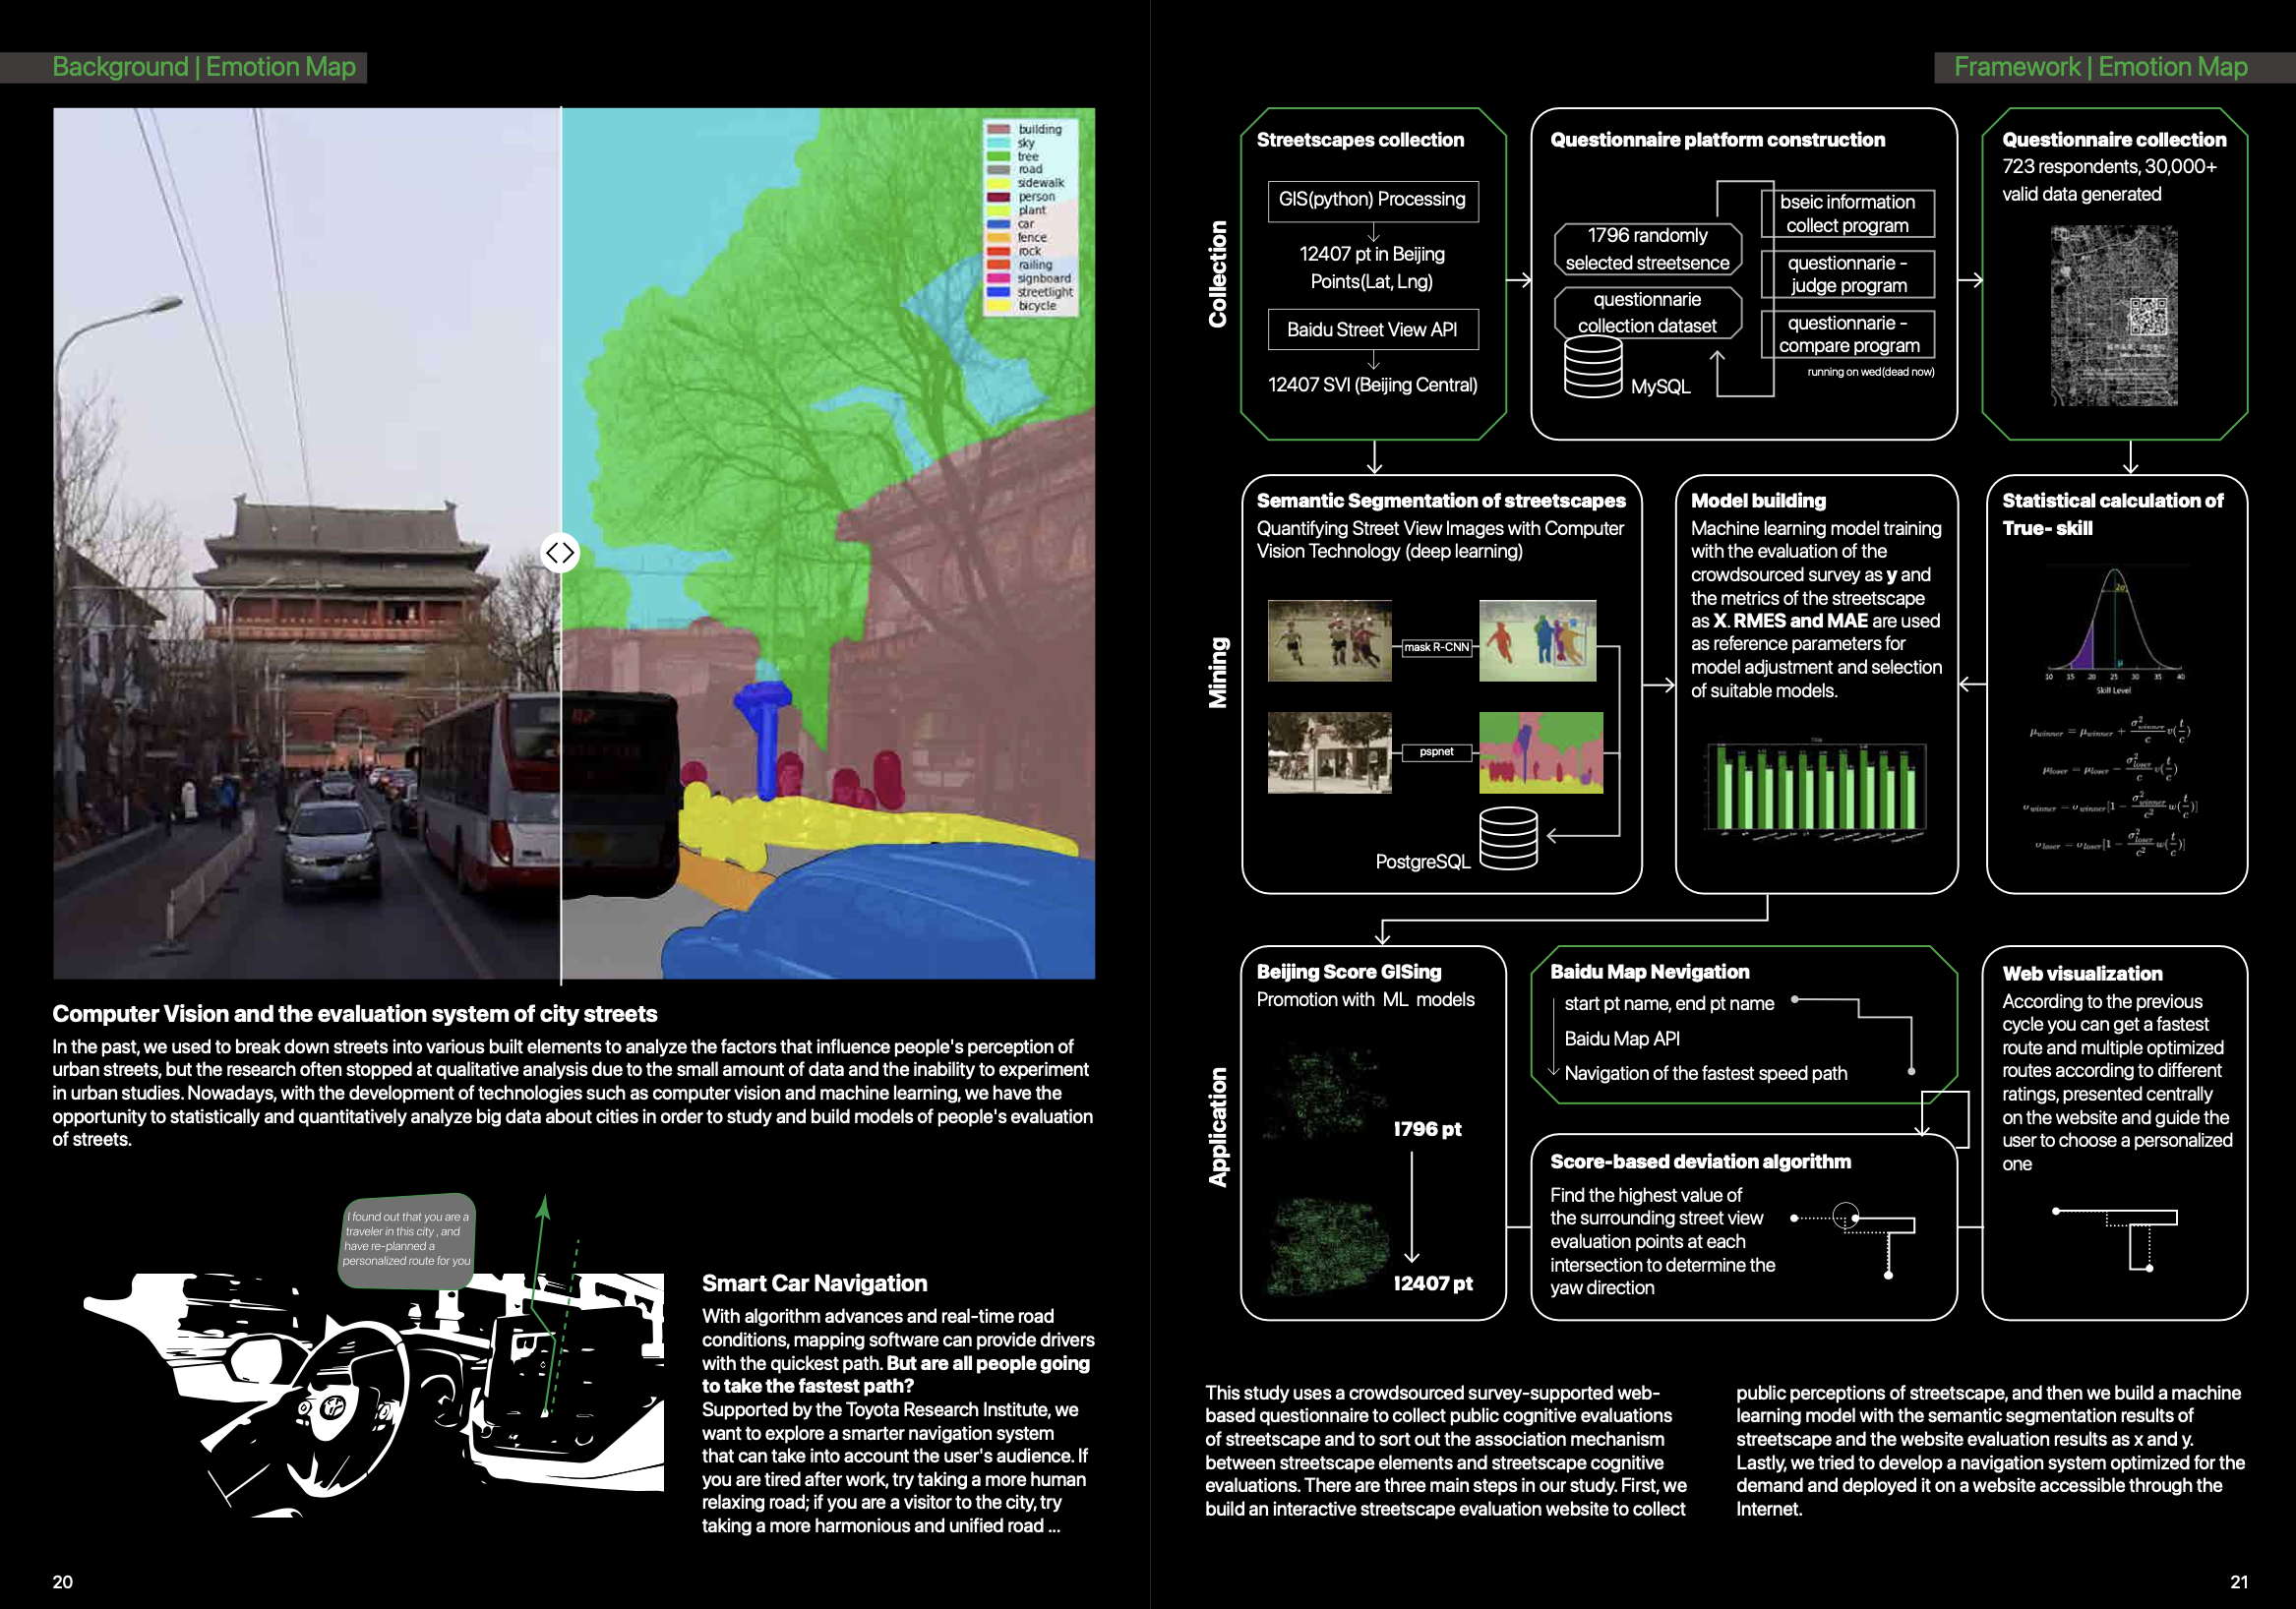Click the route path diagram in Web visualization
Screen dimensions: 2296x1609
click(x=2114, y=1239)
